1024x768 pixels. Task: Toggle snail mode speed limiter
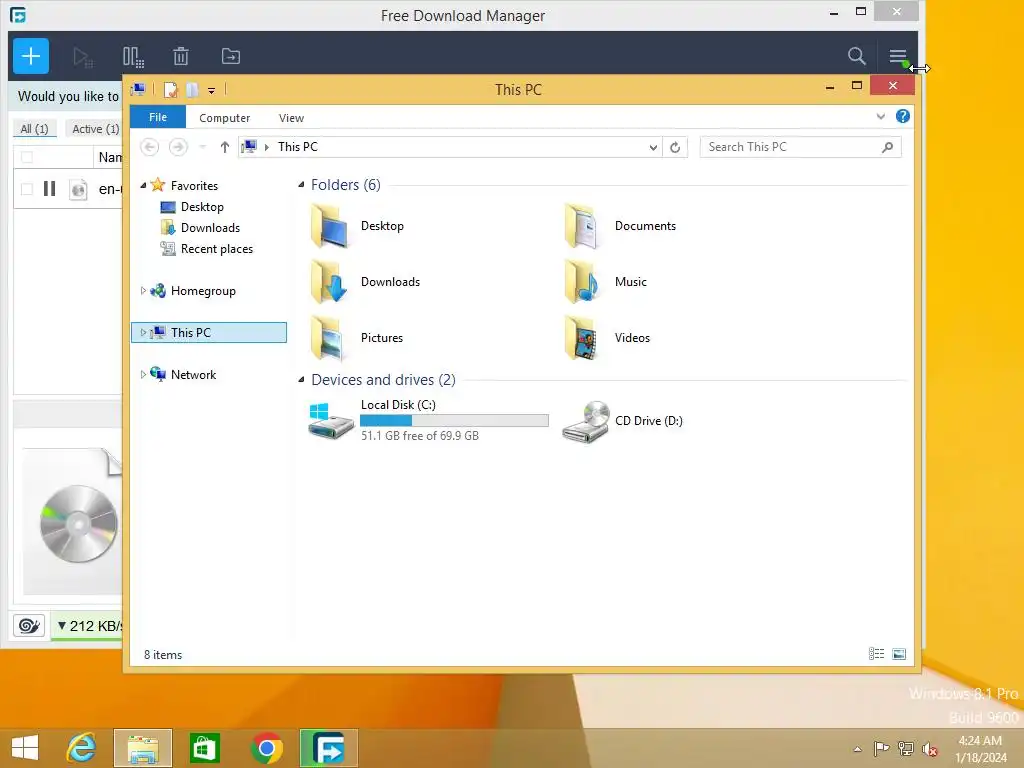(29, 626)
